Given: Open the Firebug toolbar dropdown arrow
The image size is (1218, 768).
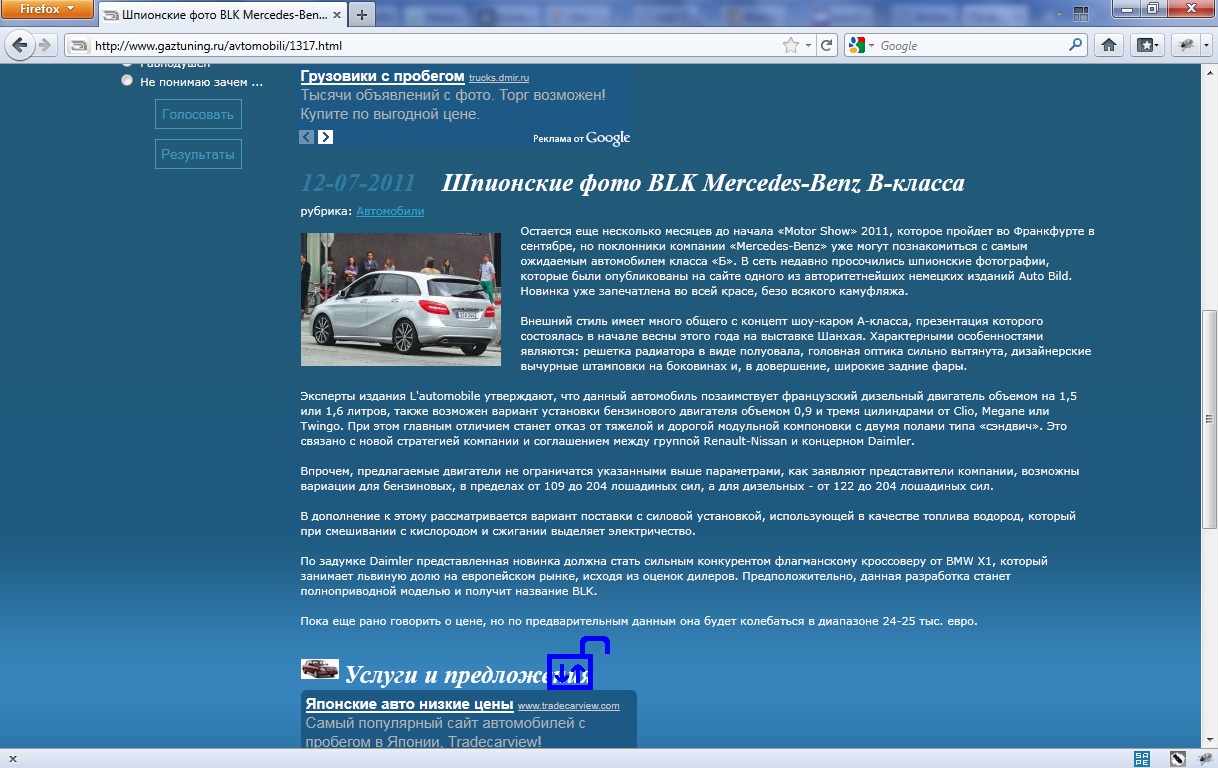Looking at the screenshot, I should tap(1206, 45).
